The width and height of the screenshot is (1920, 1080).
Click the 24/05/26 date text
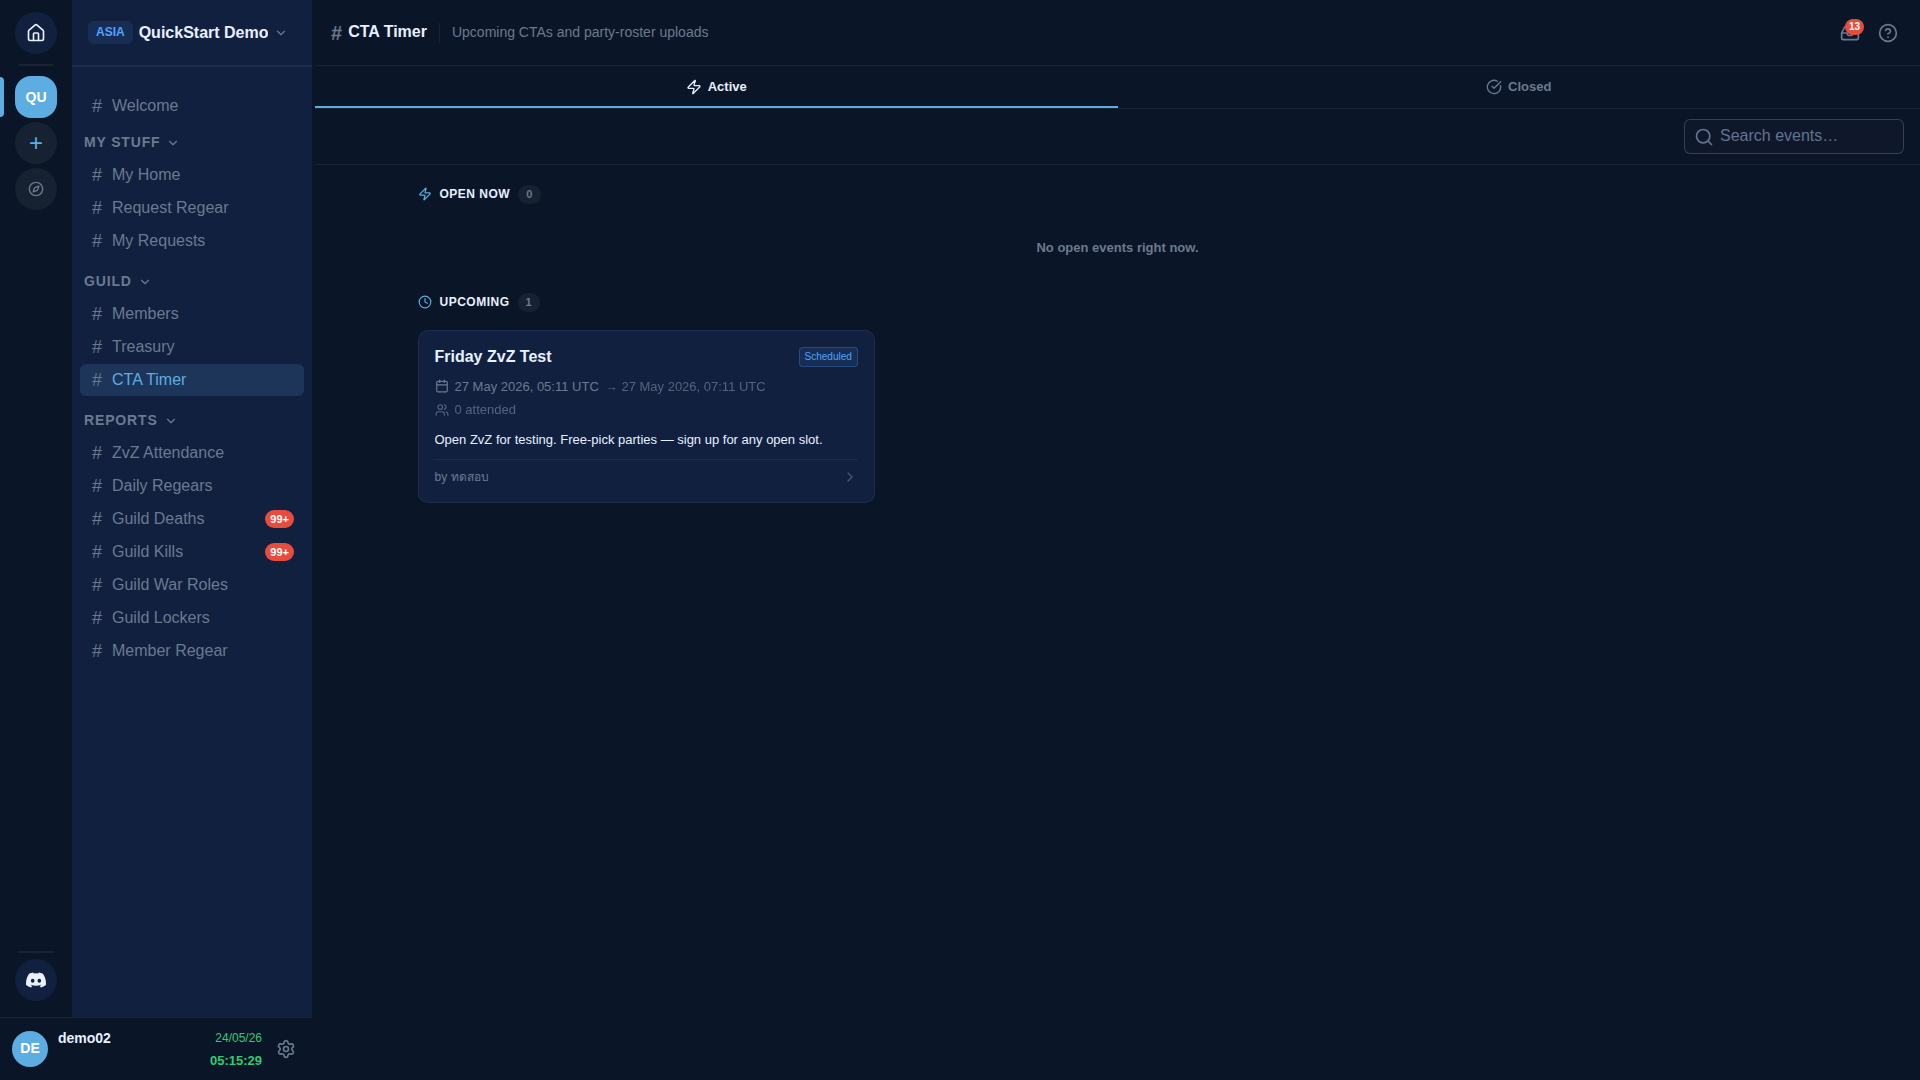click(x=238, y=1038)
